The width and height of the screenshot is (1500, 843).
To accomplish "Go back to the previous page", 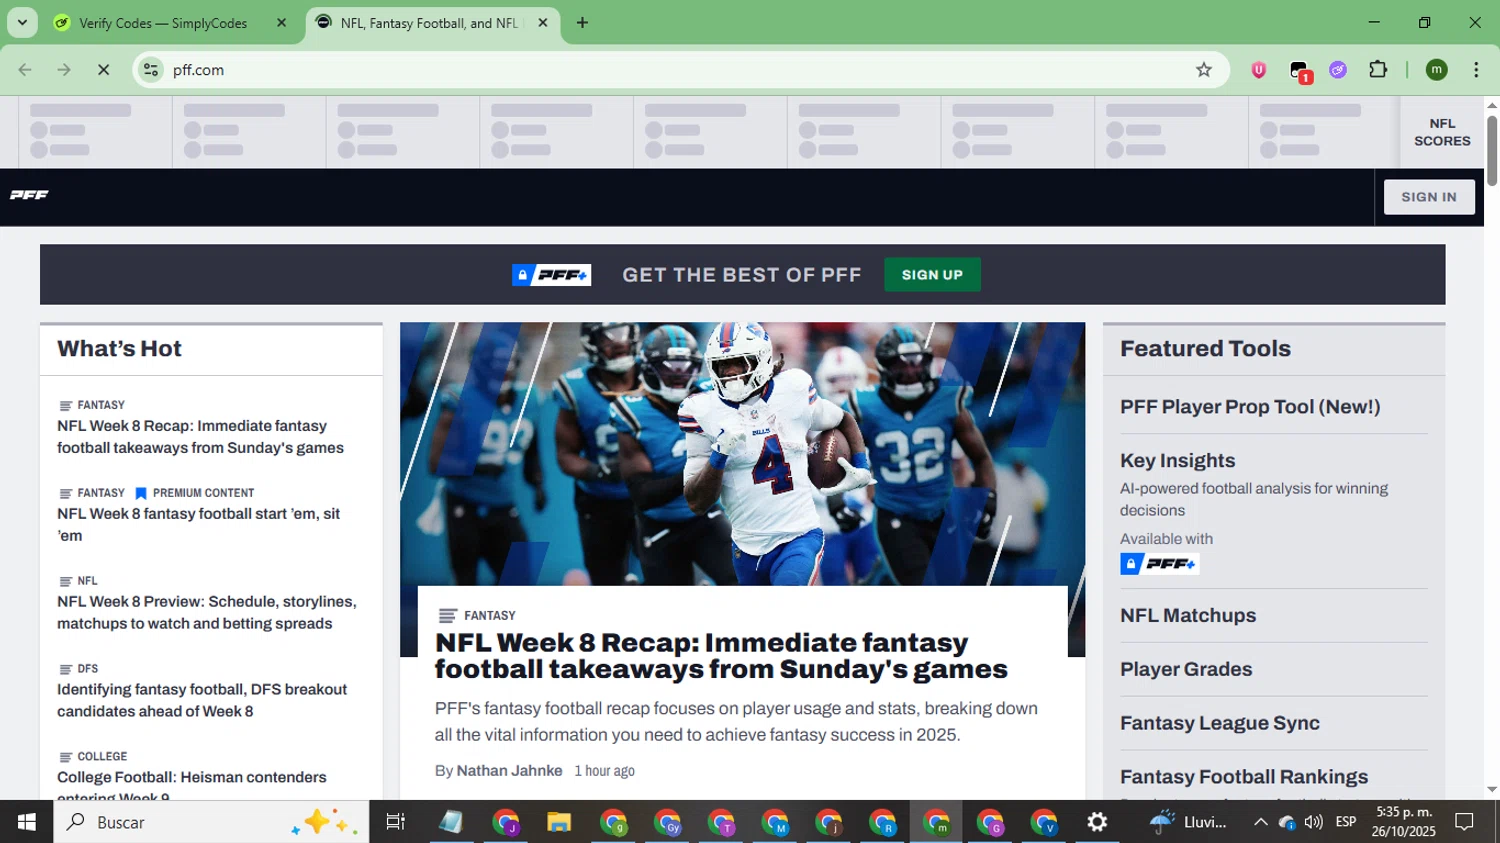I will coord(25,70).
